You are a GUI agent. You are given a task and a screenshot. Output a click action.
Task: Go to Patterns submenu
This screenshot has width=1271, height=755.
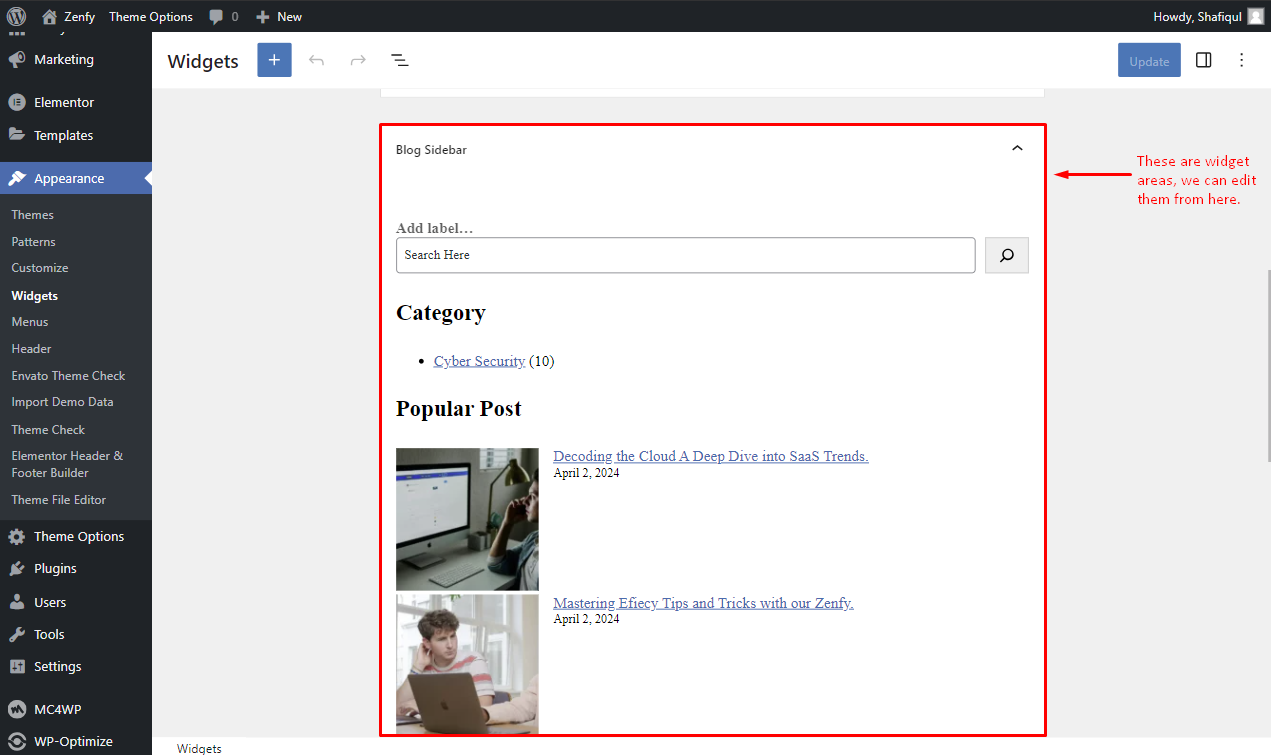[34, 242]
